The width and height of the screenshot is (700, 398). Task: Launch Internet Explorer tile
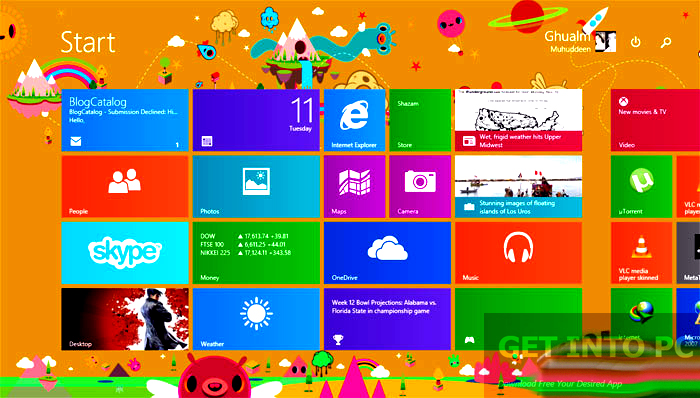pos(354,120)
